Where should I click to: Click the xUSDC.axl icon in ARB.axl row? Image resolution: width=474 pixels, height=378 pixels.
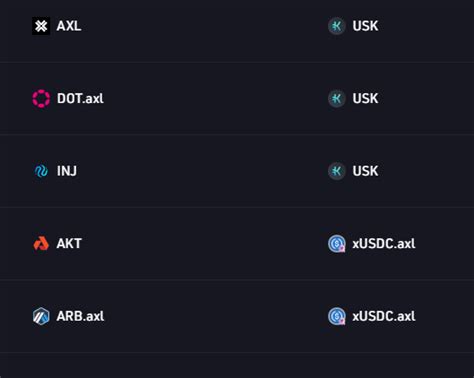pyautogui.click(x=337, y=316)
